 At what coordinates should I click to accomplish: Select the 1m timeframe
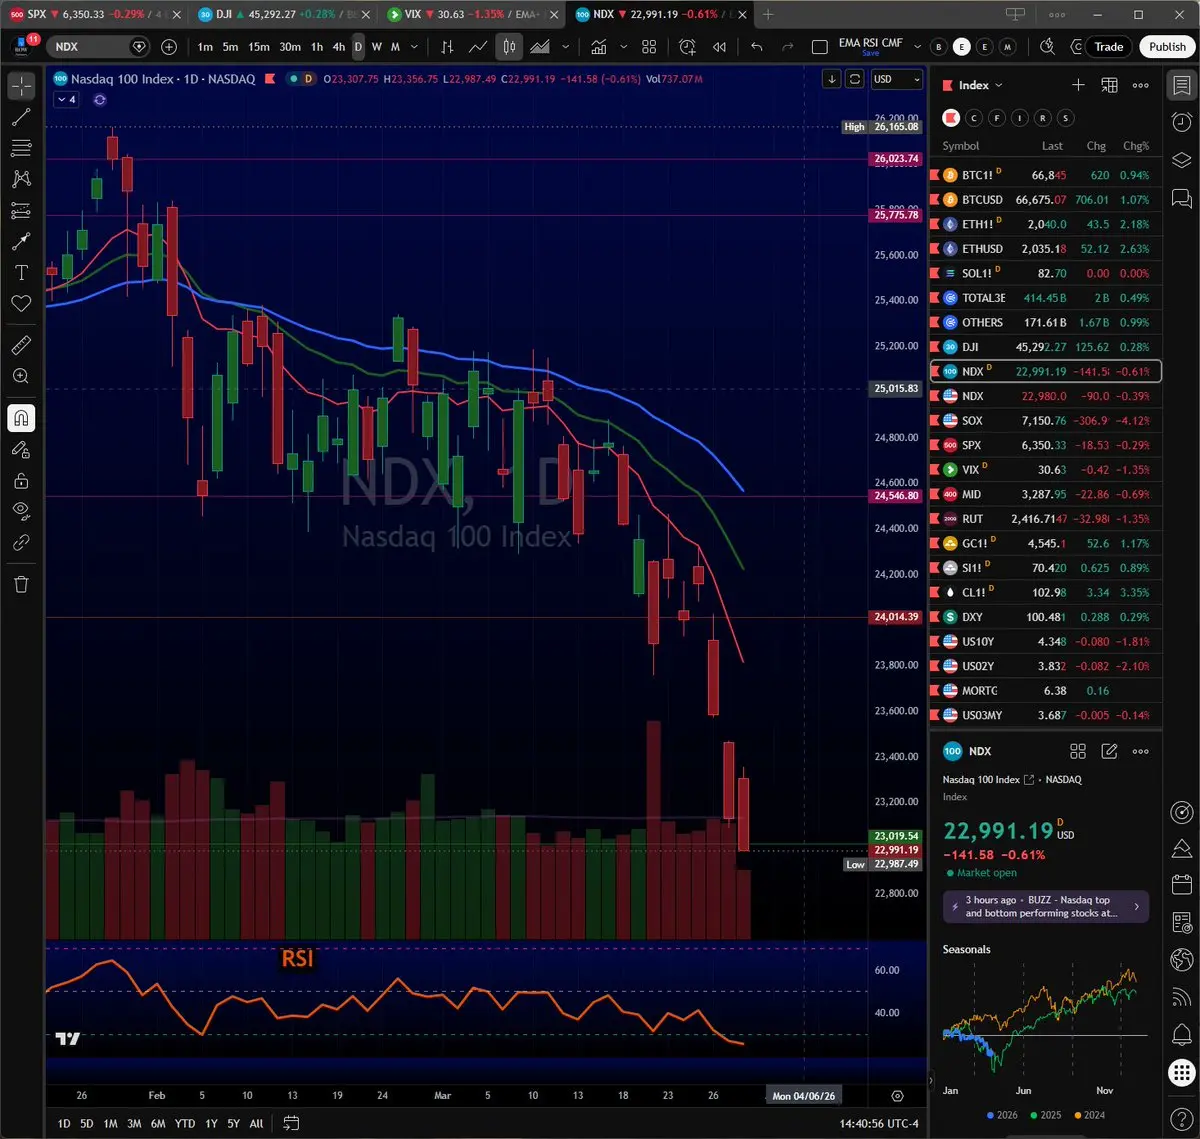pyautogui.click(x=205, y=47)
